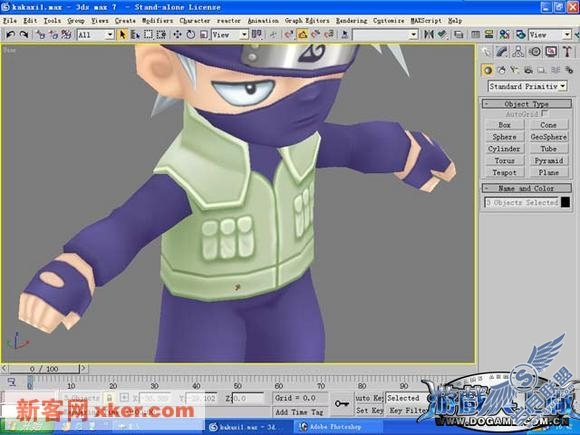
Task: Open the Rendering menu
Action: coord(351,21)
